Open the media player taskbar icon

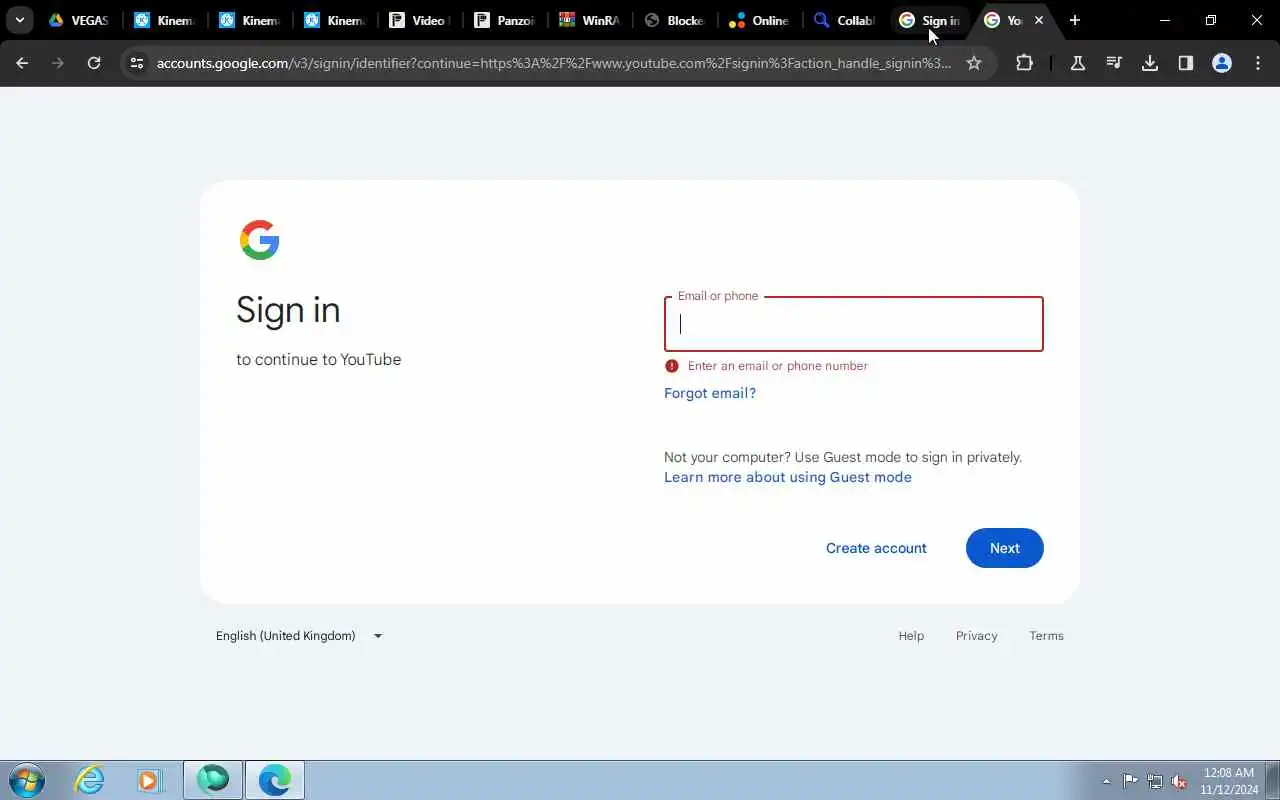pos(150,780)
